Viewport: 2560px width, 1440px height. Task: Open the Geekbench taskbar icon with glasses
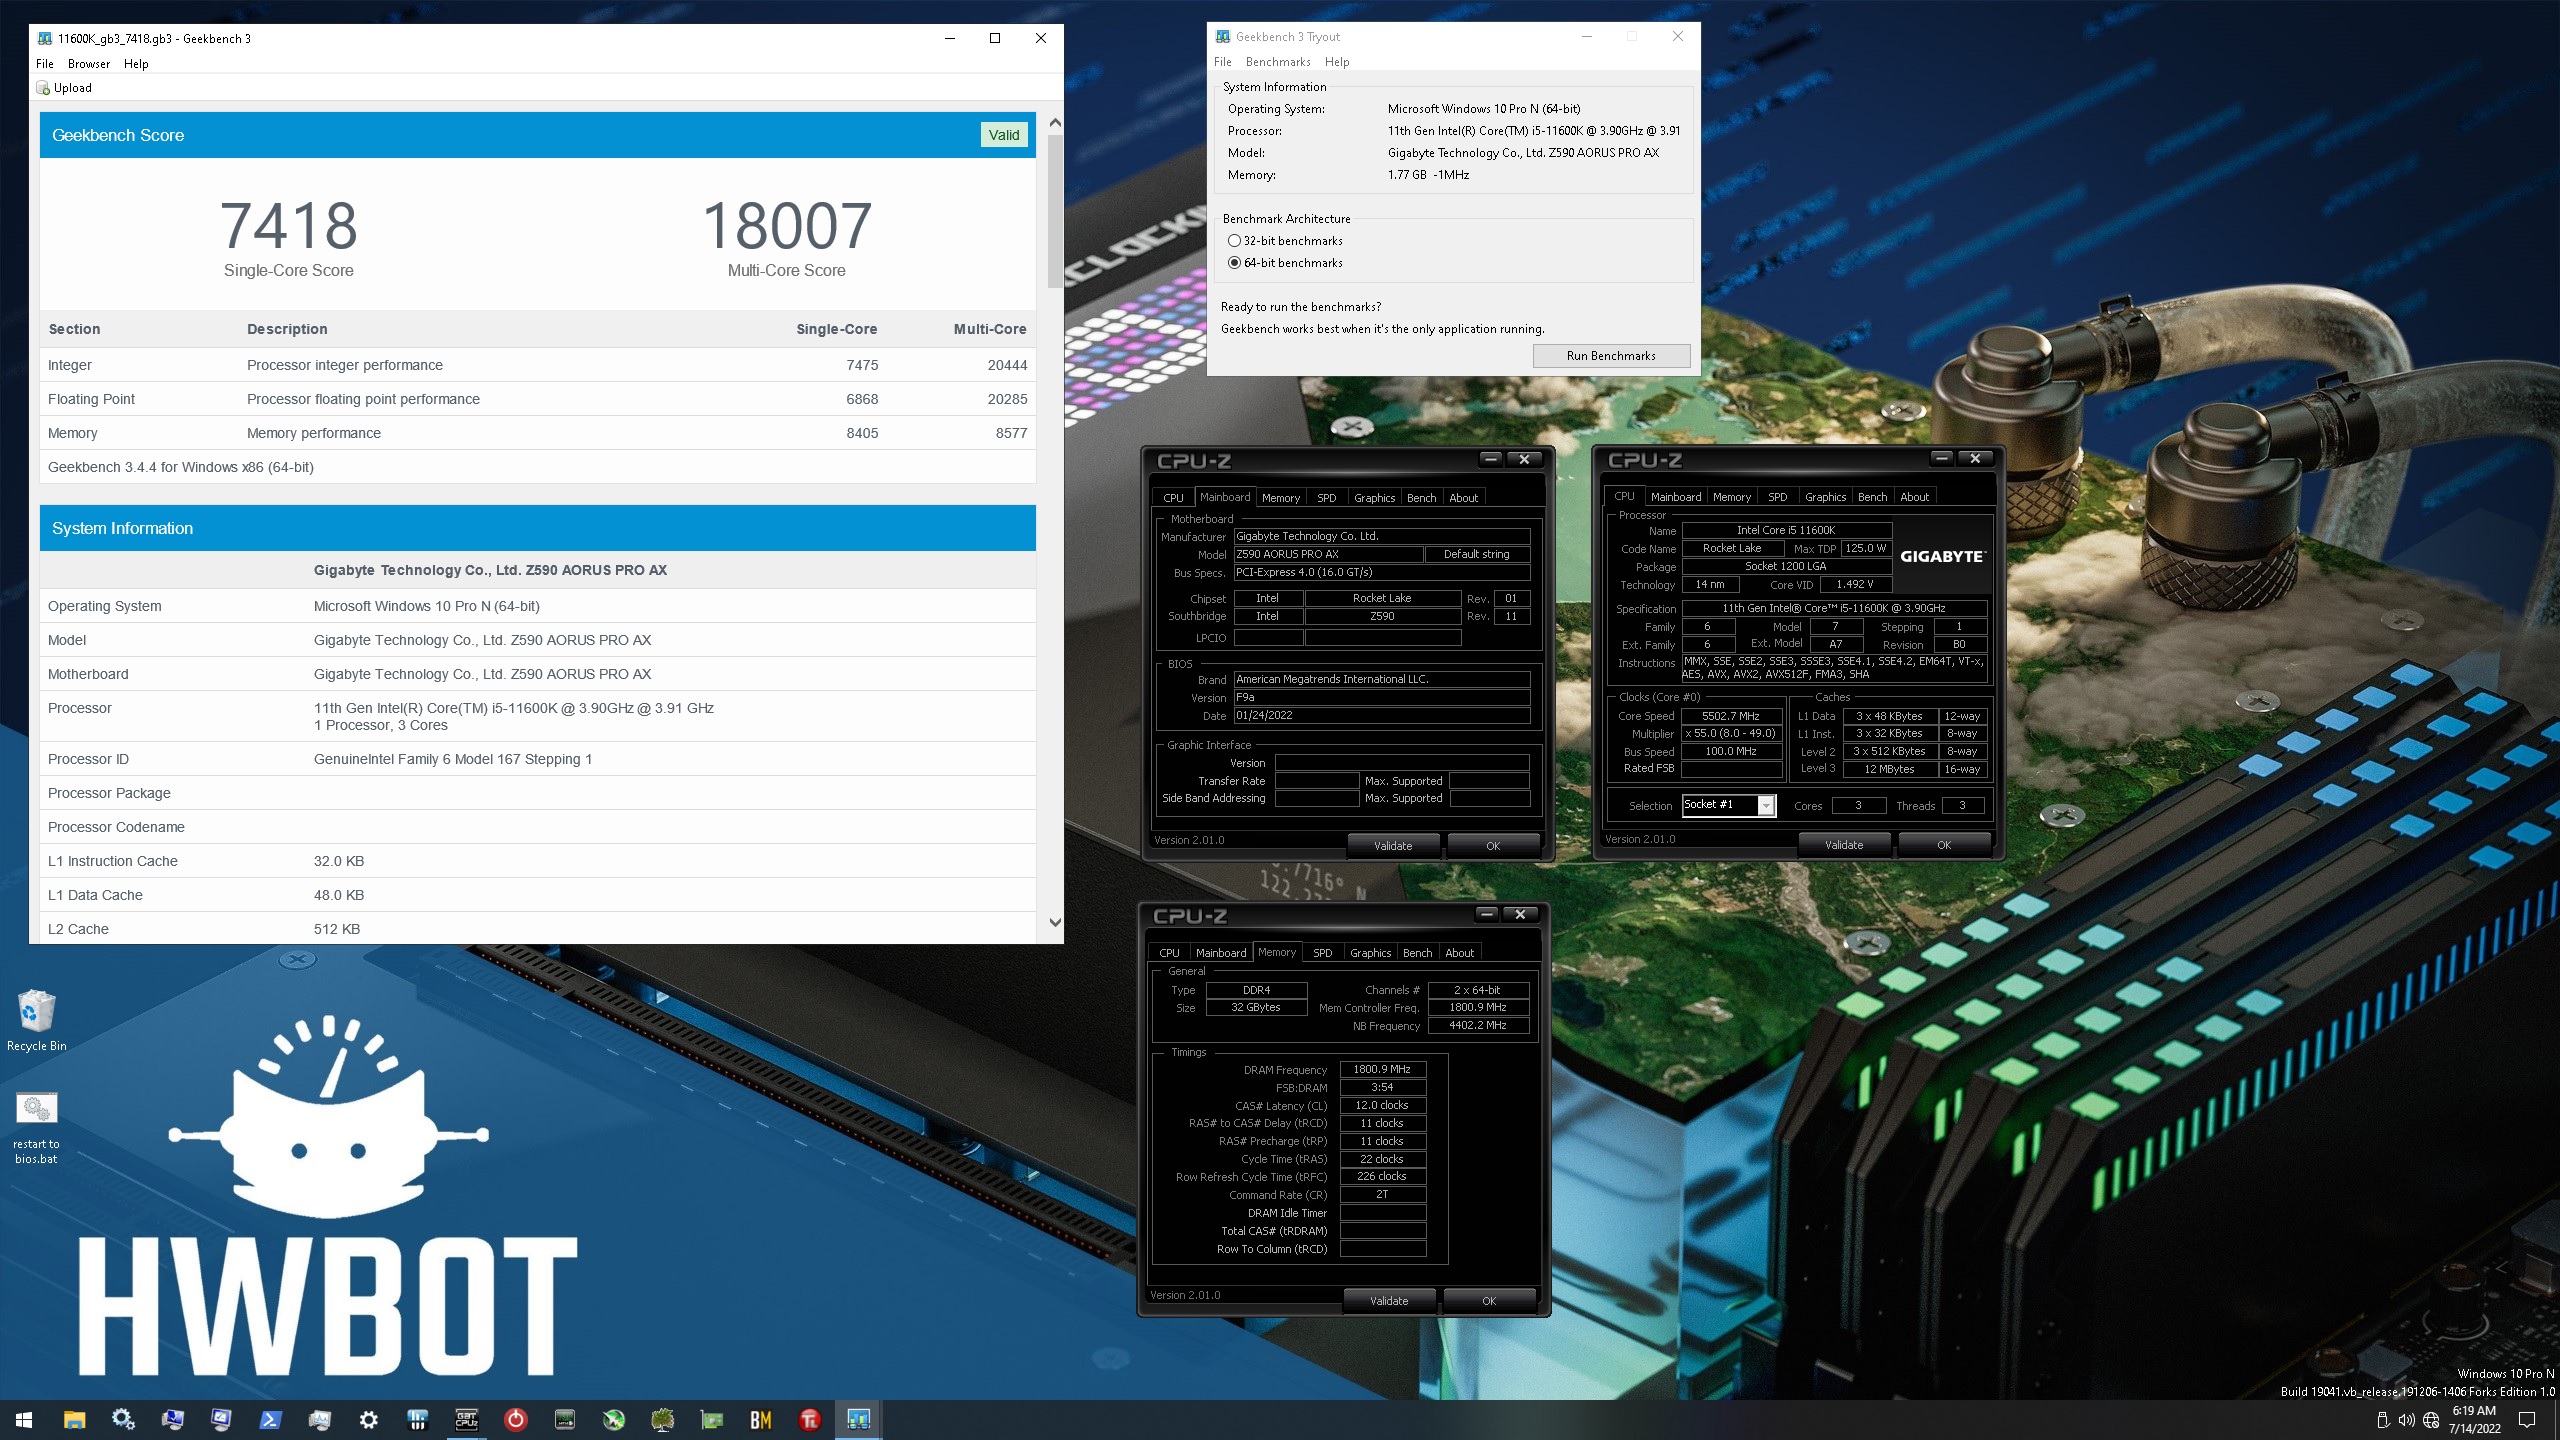858,1419
